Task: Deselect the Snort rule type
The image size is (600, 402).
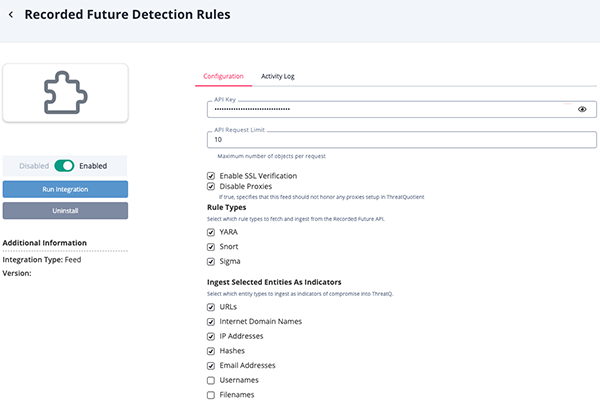Action: point(211,246)
